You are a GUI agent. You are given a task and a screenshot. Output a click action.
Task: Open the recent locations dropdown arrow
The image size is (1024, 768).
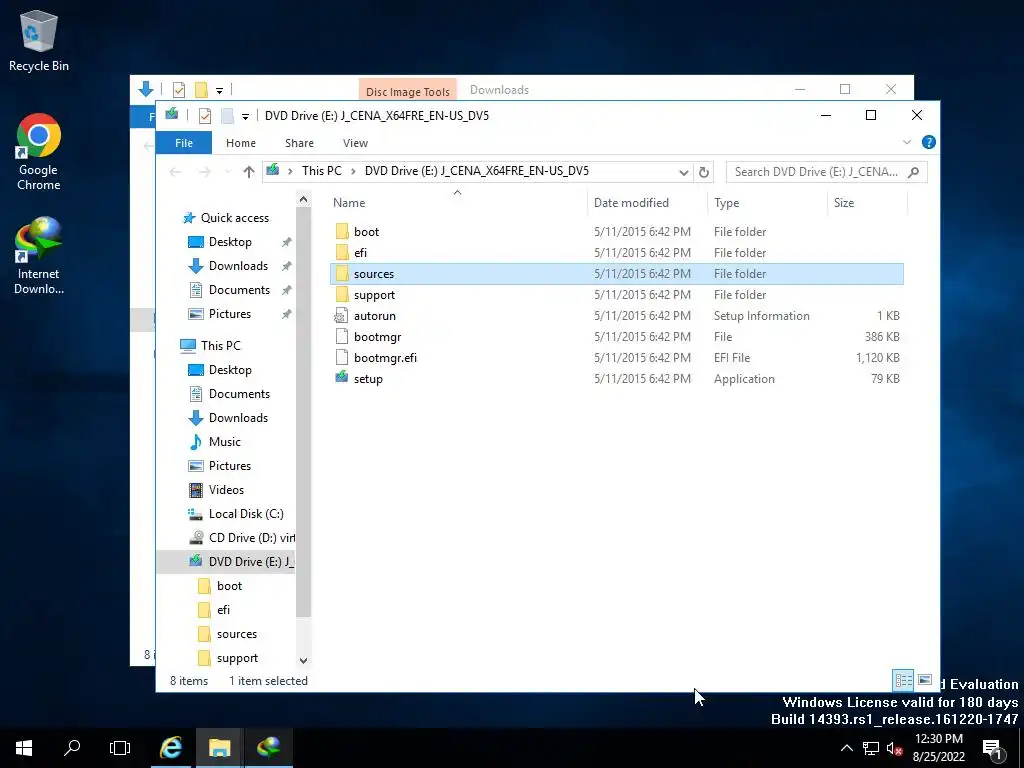pyautogui.click(x=228, y=172)
